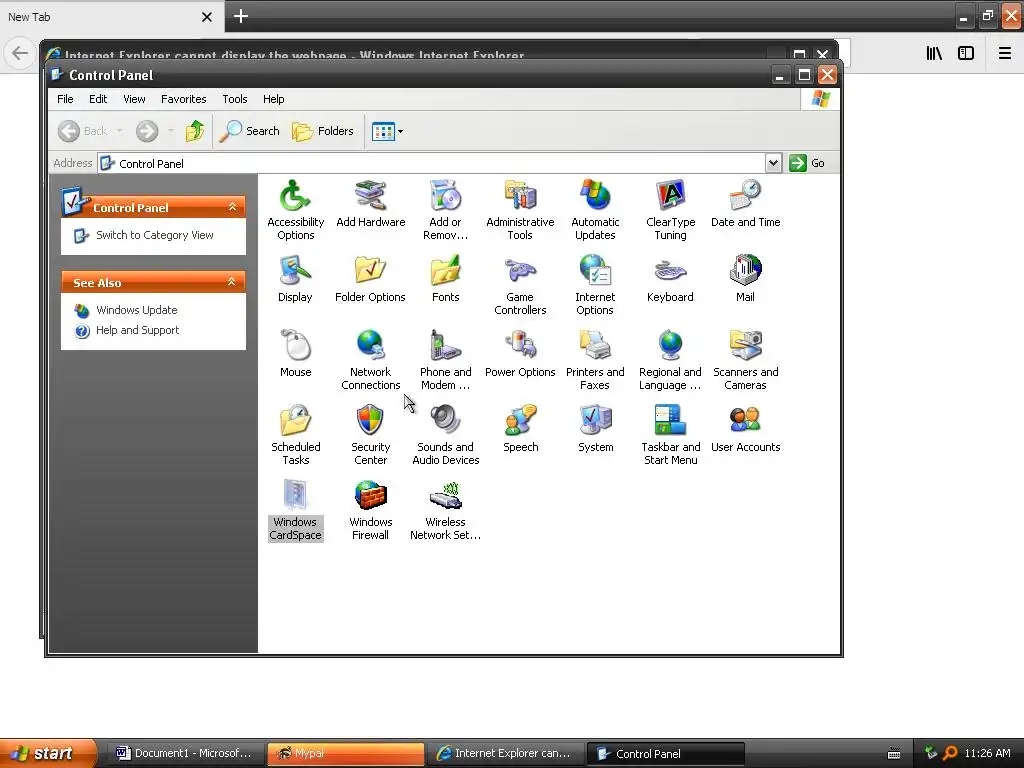Viewport: 1024px width, 768px height.
Task: Toggle the Folders pane button
Action: coord(323,131)
